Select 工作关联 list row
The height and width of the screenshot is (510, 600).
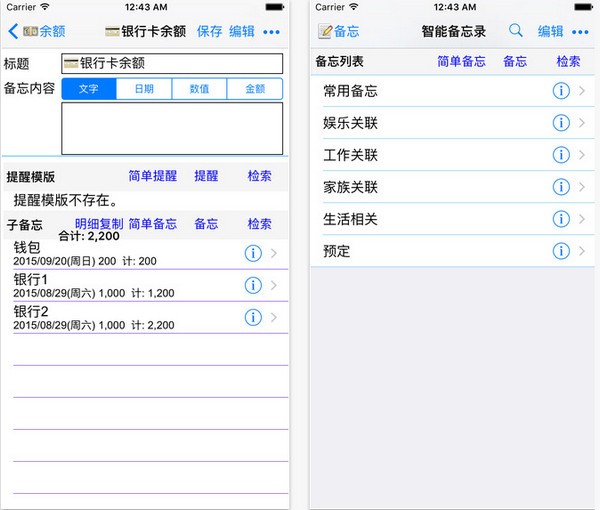(x=453, y=155)
